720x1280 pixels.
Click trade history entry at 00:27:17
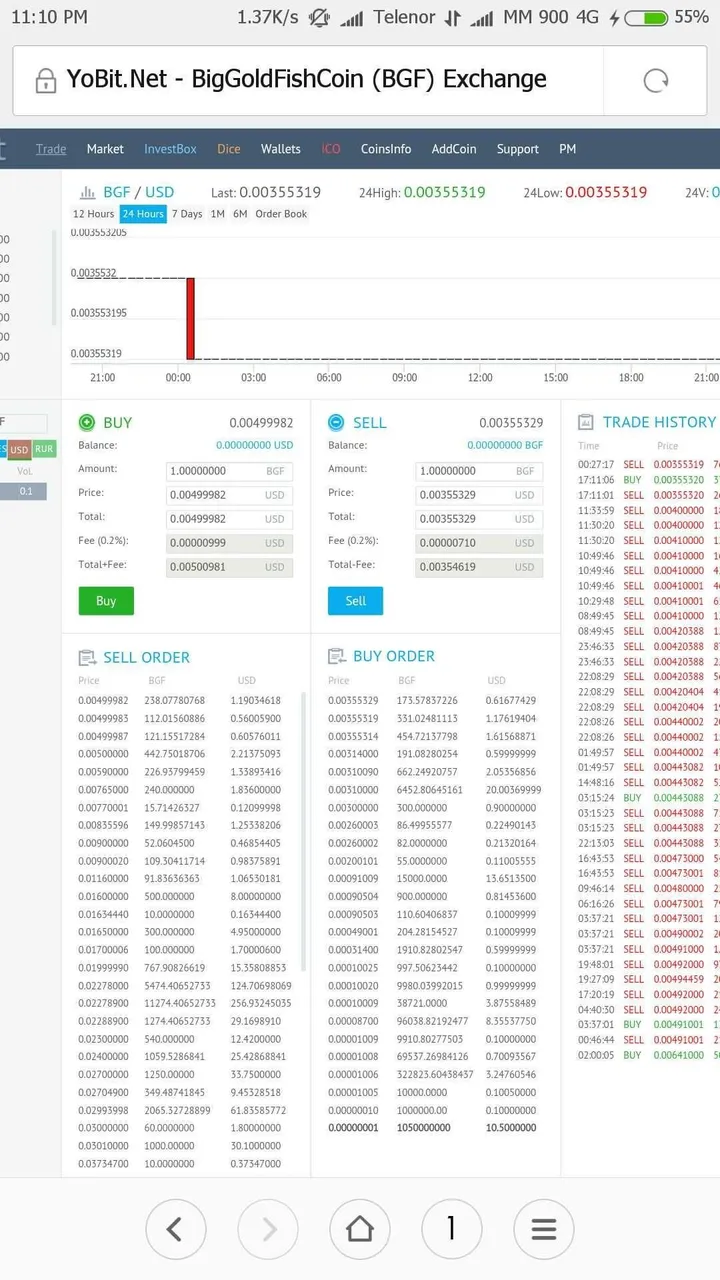648,465
